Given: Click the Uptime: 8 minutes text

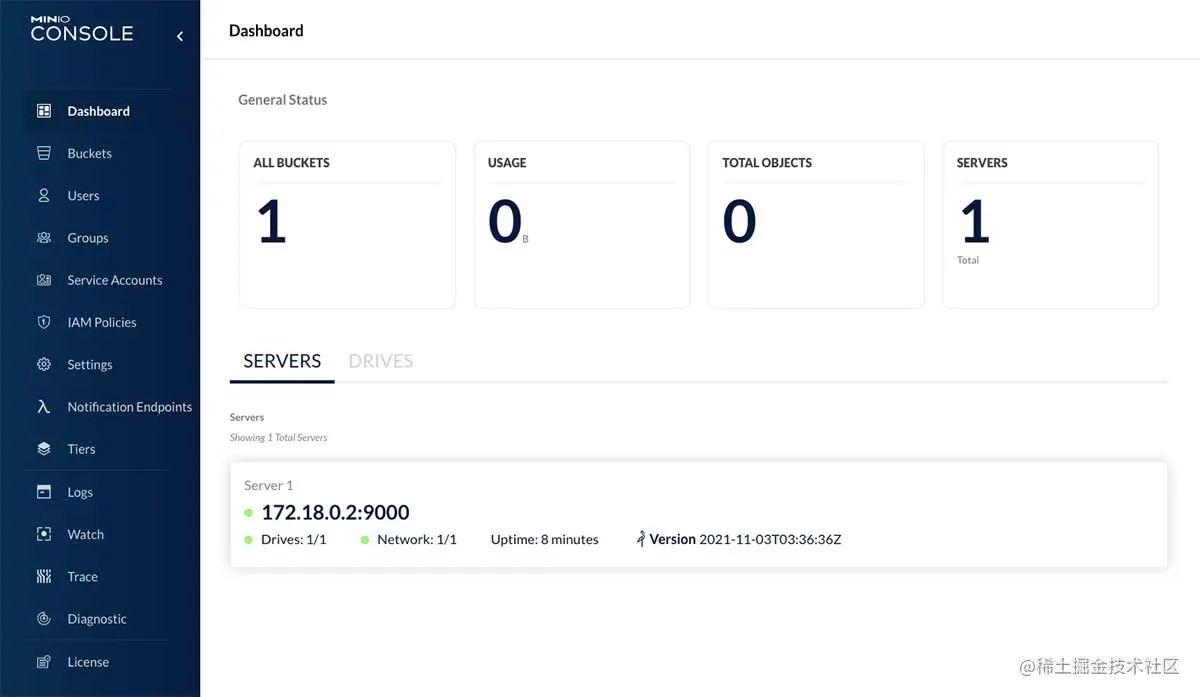Looking at the screenshot, I should tap(545, 539).
